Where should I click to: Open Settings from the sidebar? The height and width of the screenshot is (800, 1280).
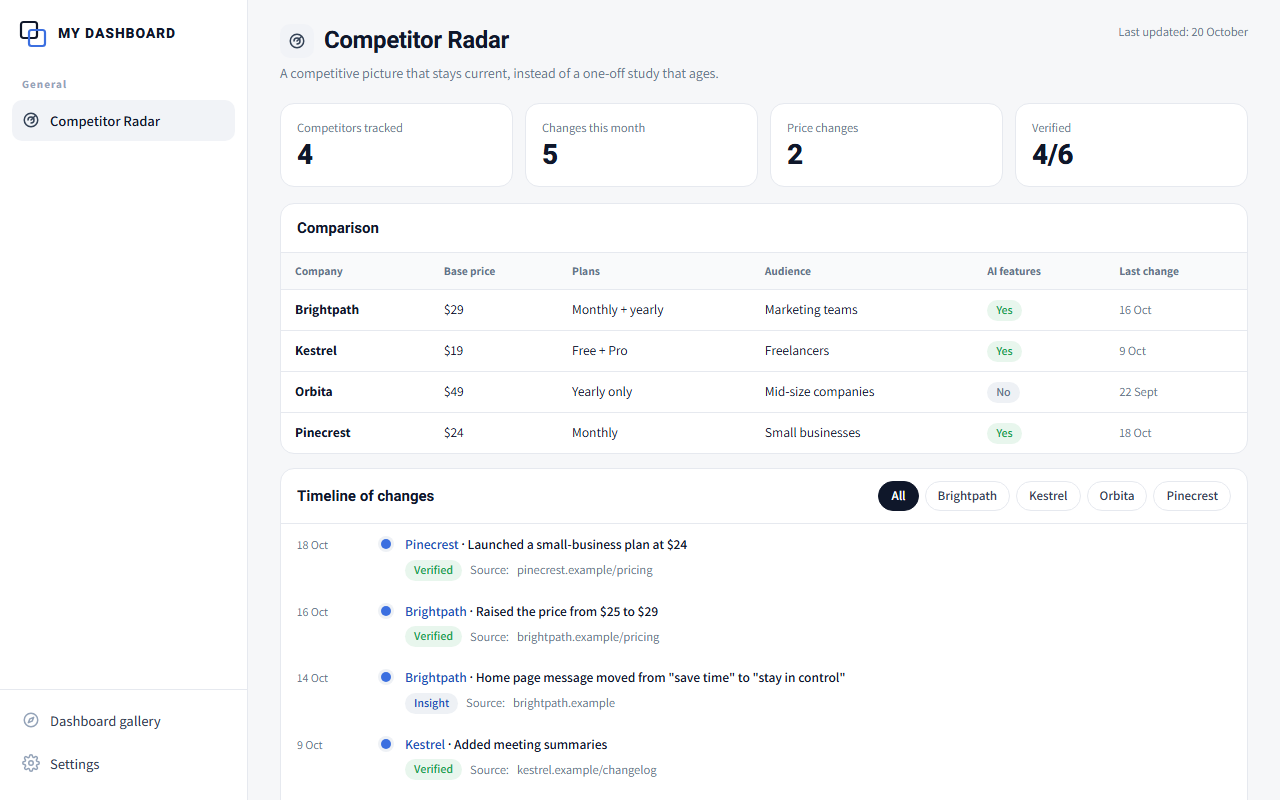[123, 764]
